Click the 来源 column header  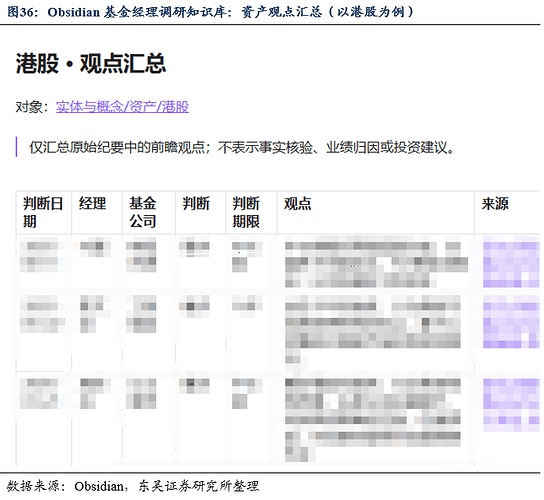pos(495,203)
